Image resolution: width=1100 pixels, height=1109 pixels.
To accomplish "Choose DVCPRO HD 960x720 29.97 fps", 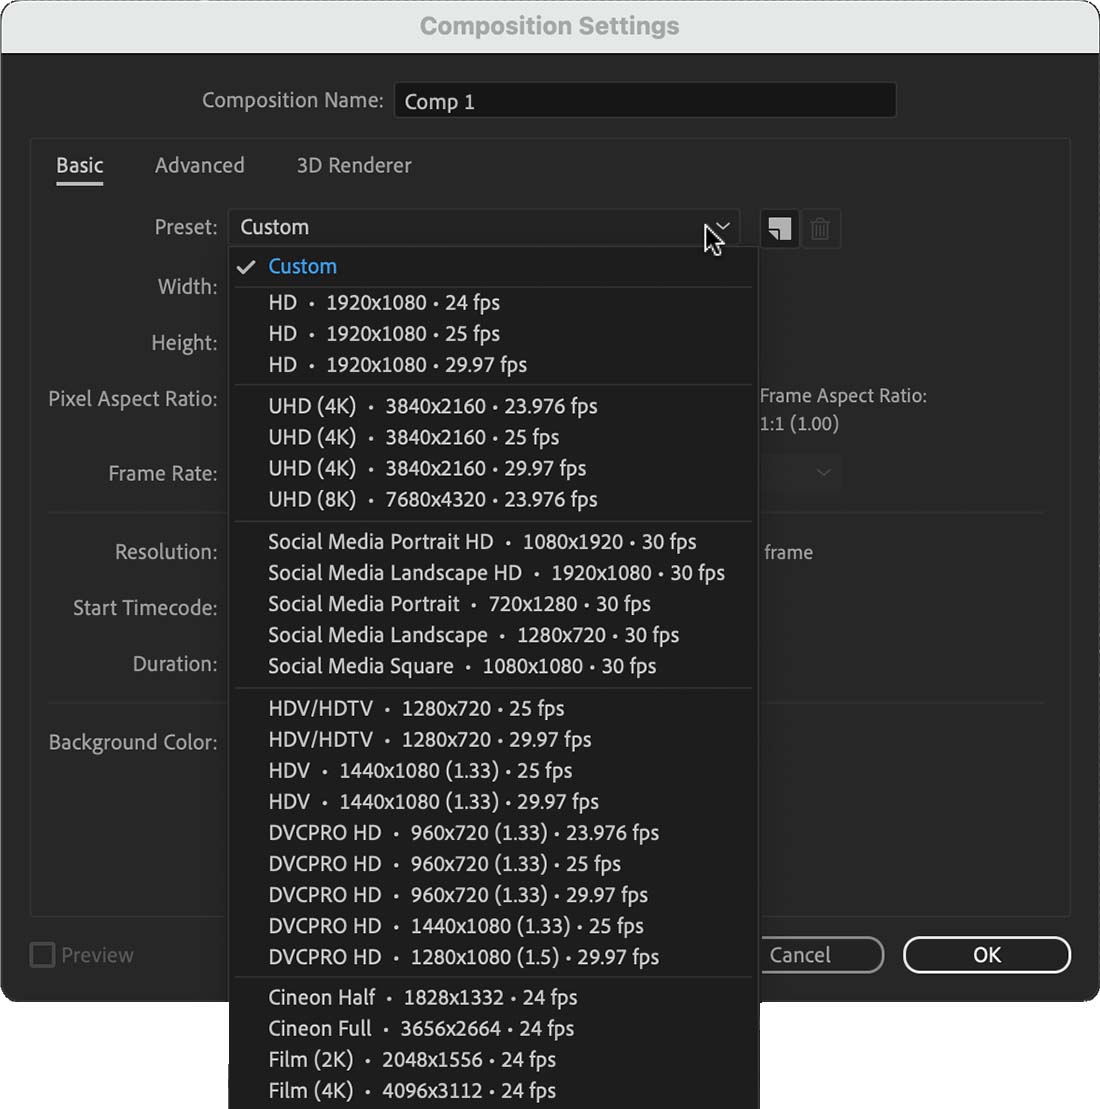I will 493,895.
